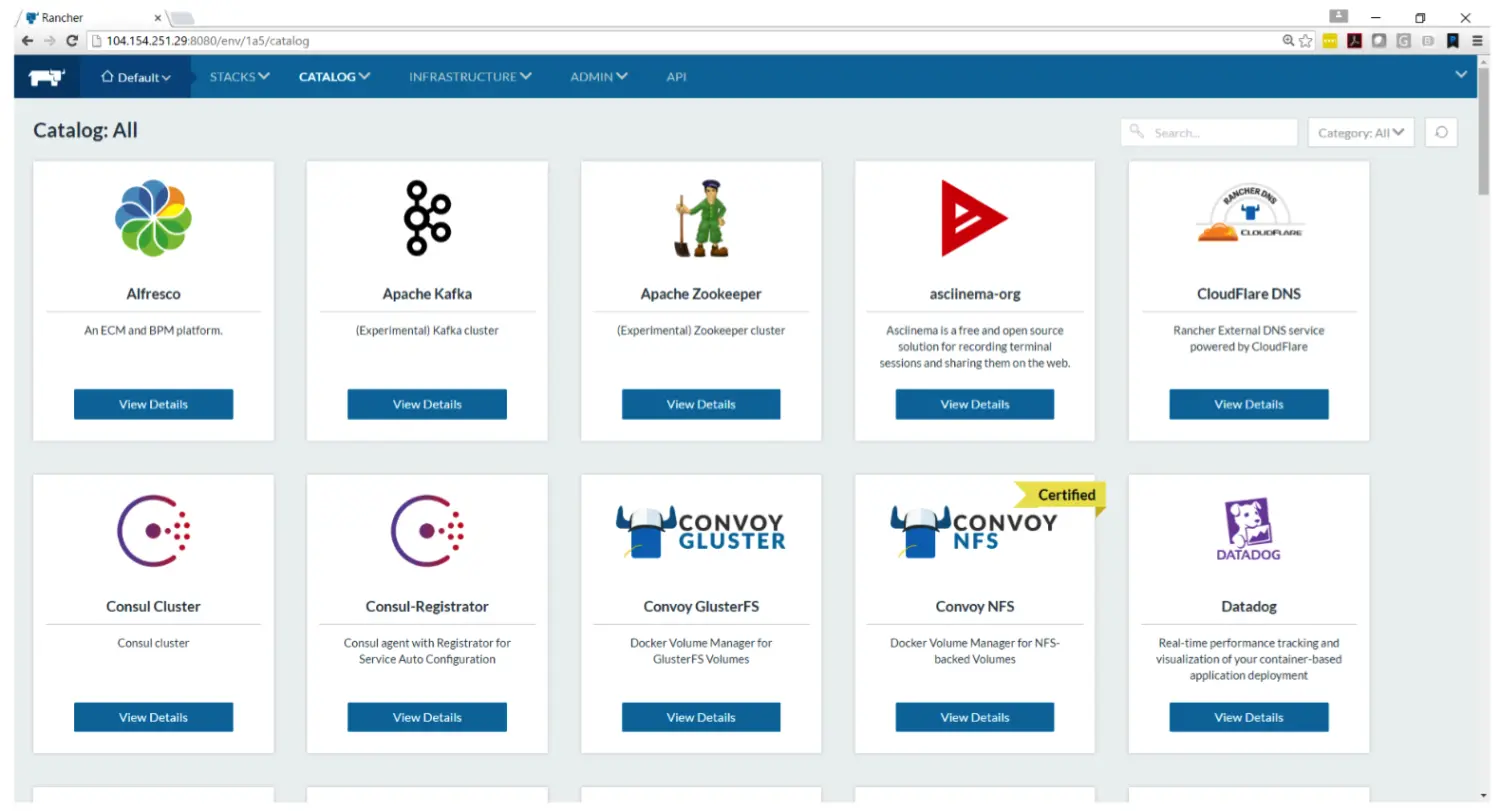Screen dimensions: 1500x811
Task: Refresh the catalog with the circular arrow button
Action: pyautogui.click(x=1441, y=132)
